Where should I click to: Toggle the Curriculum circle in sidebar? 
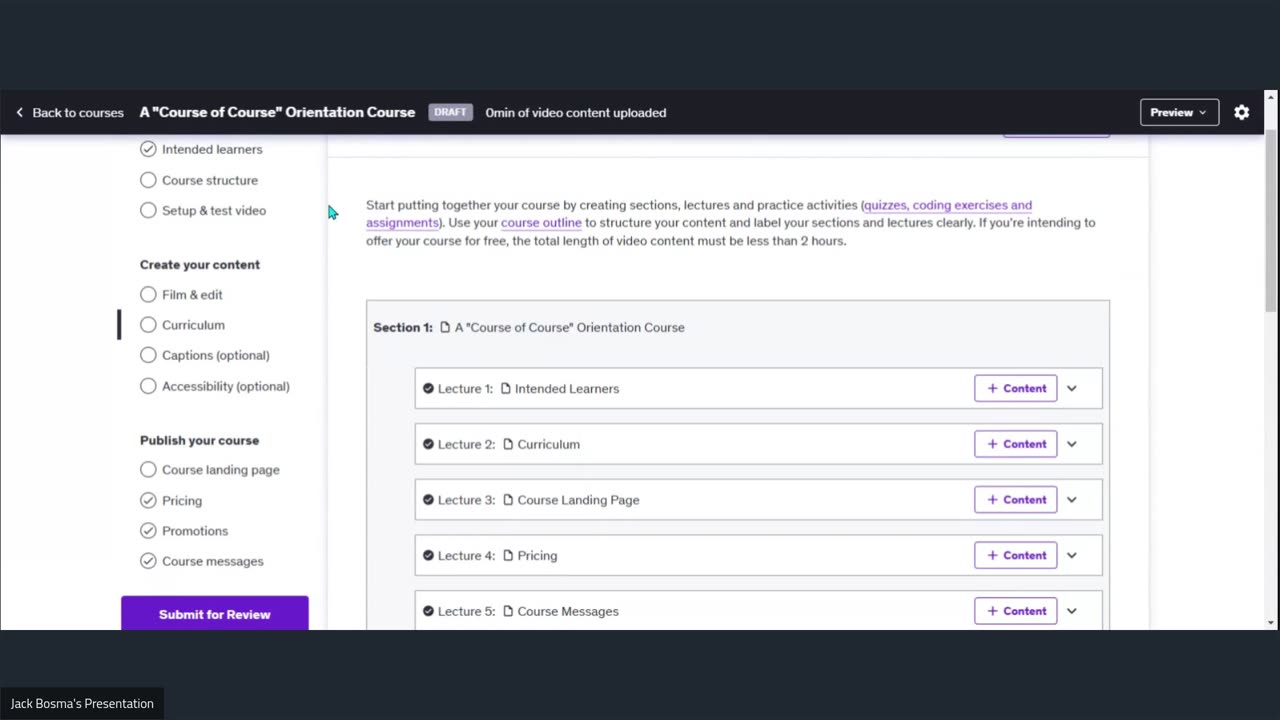point(148,325)
